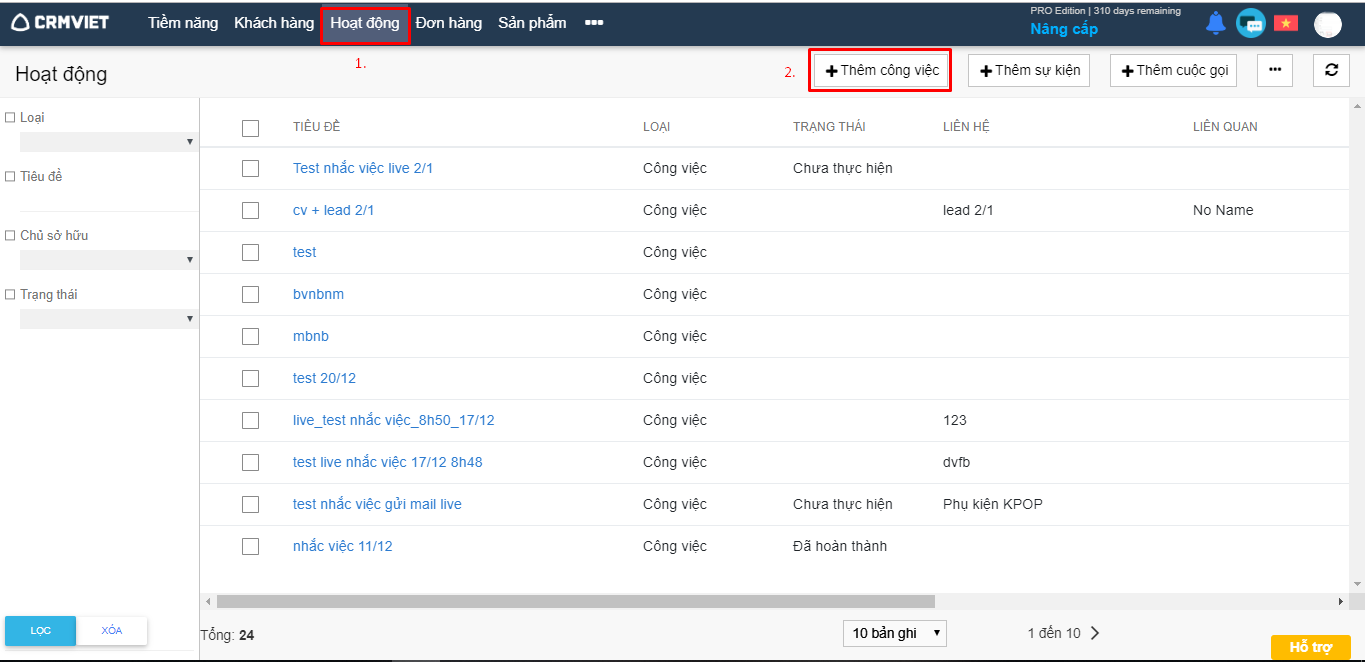
Task: Open the chat messages icon
Action: tap(1250, 23)
